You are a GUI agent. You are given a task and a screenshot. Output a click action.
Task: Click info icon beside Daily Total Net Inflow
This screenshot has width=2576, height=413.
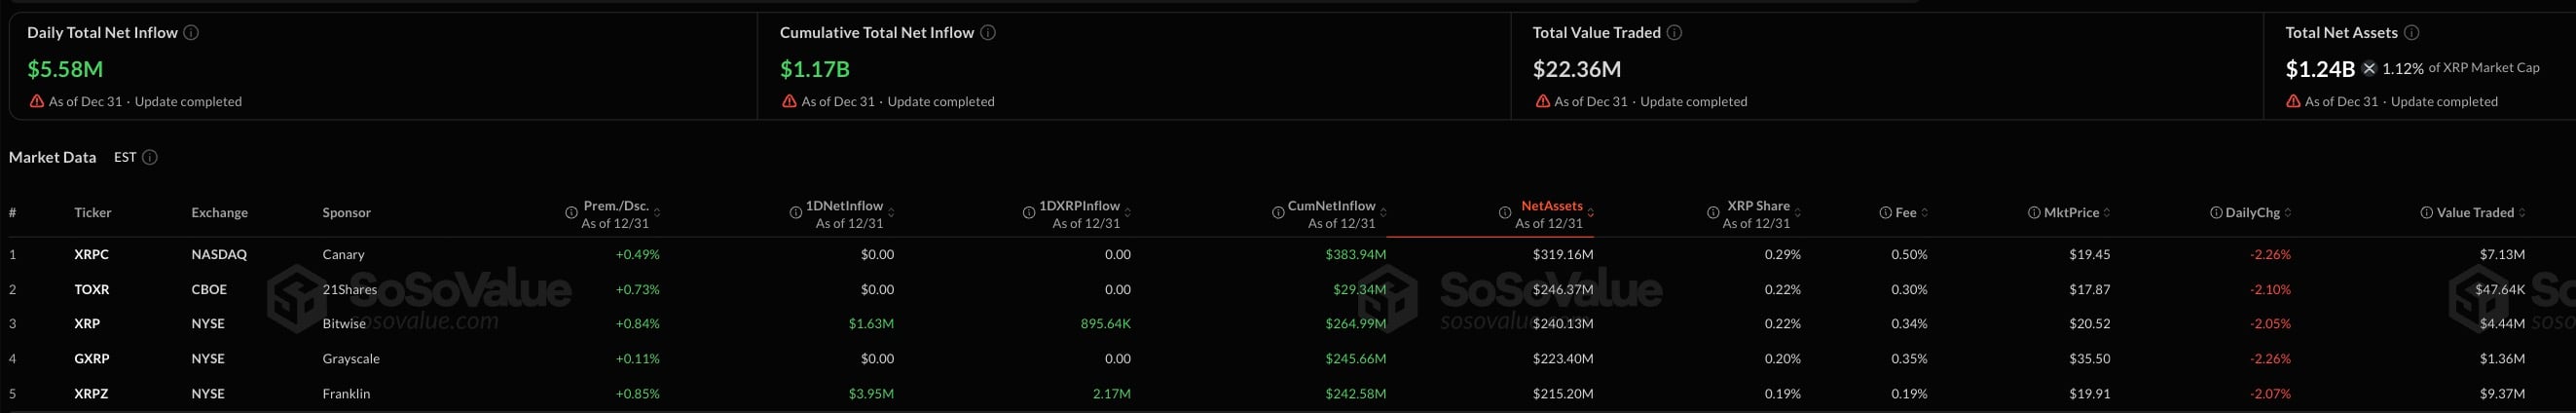point(191,33)
